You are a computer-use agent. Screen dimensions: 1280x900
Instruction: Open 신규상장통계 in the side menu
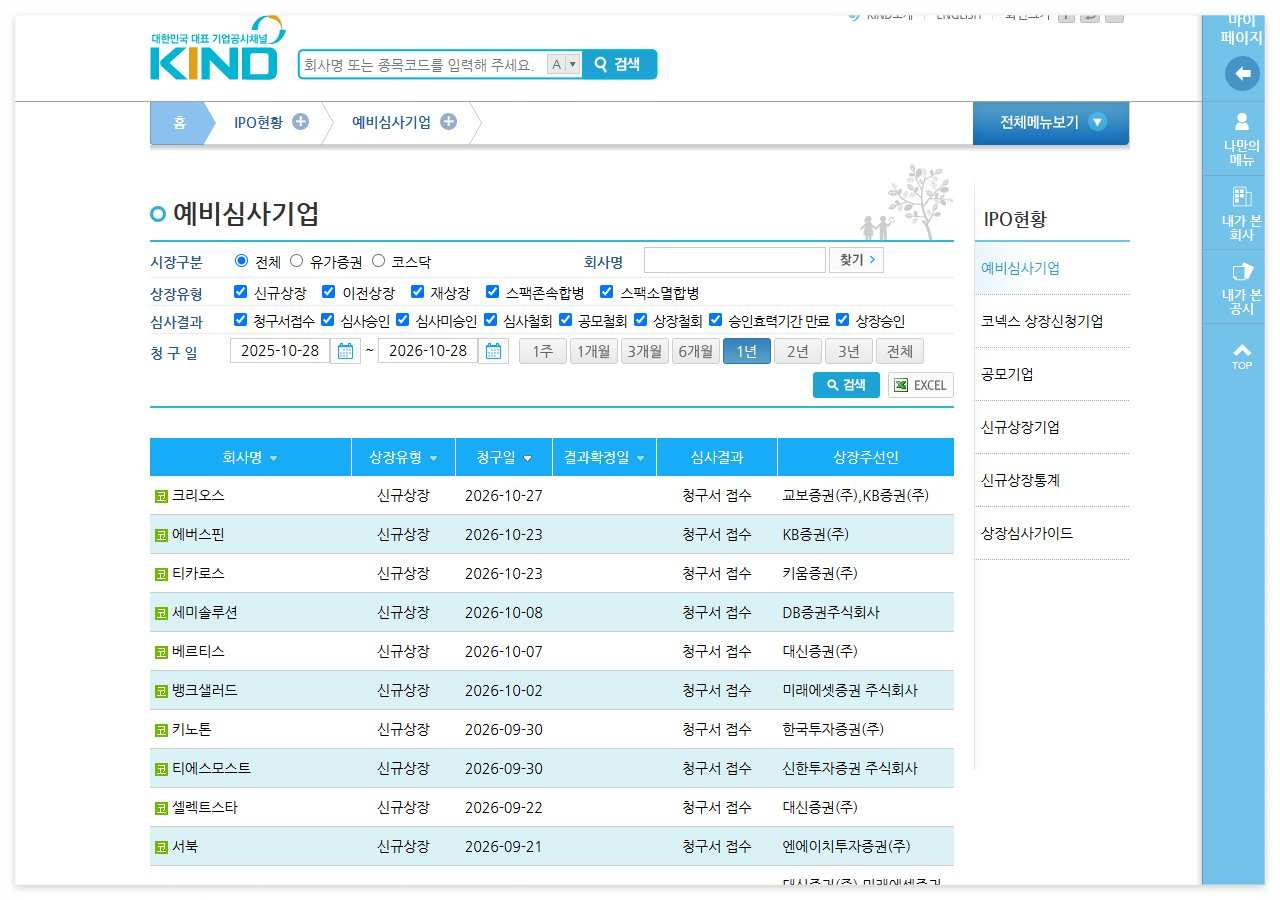pyautogui.click(x=1021, y=480)
